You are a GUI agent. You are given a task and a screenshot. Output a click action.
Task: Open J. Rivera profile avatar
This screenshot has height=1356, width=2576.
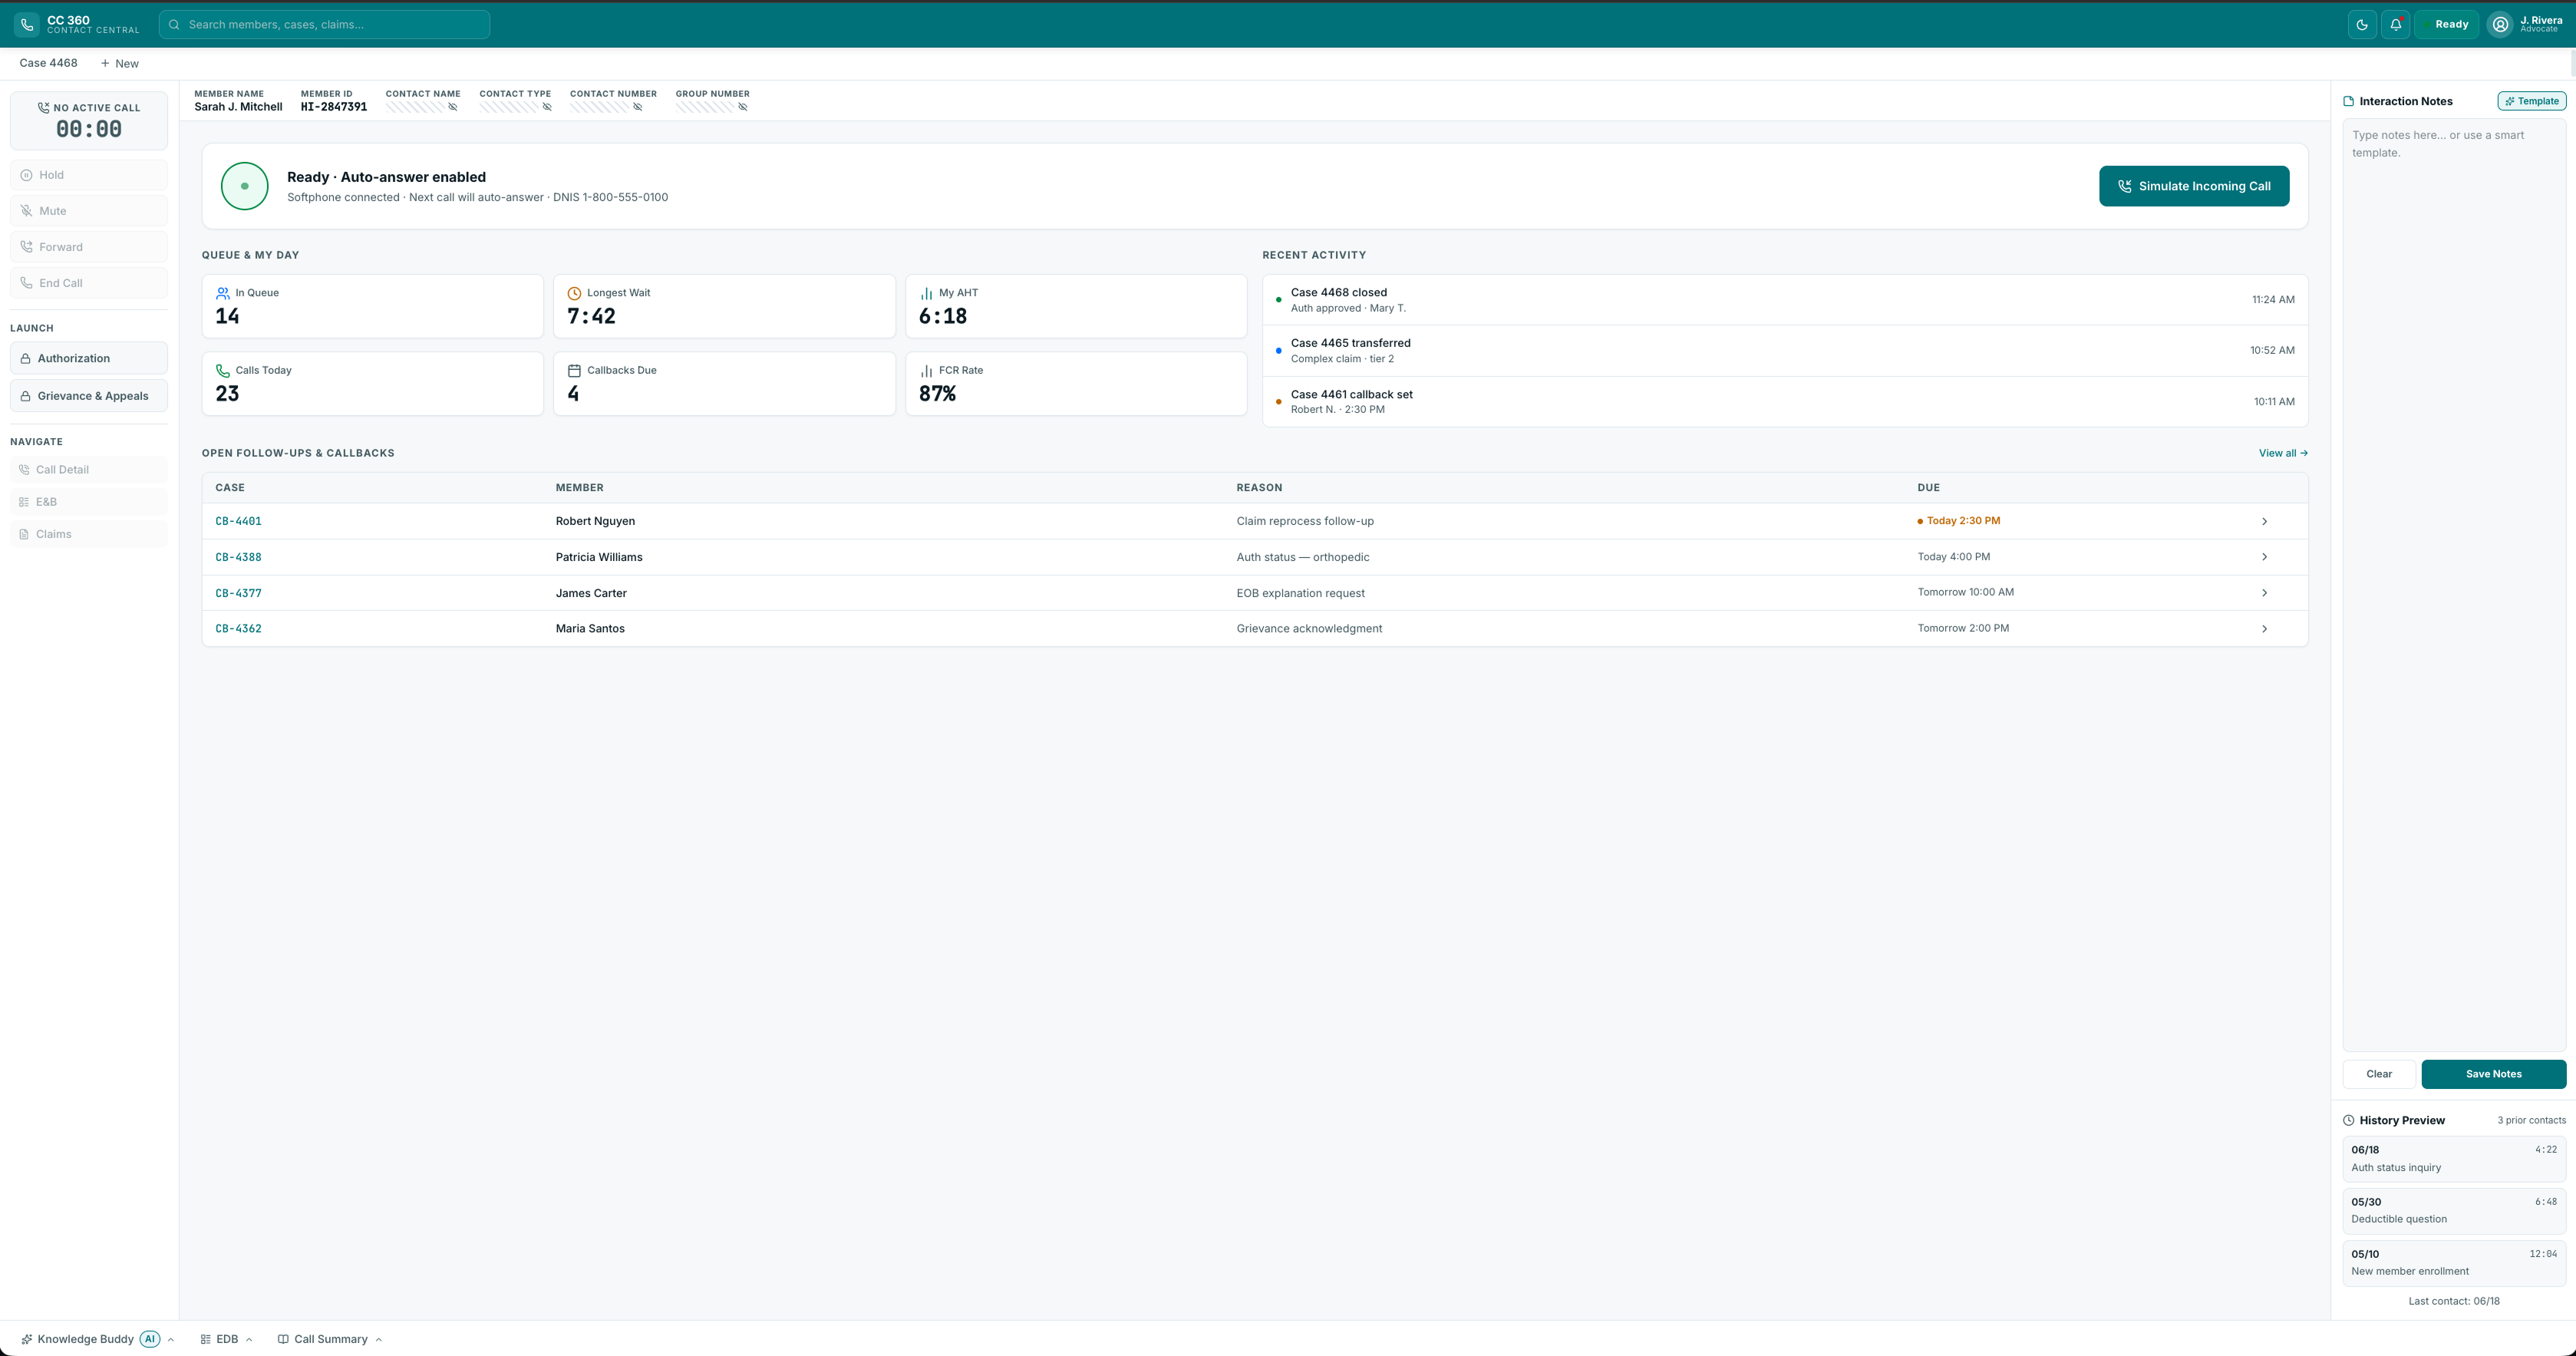[2500, 24]
